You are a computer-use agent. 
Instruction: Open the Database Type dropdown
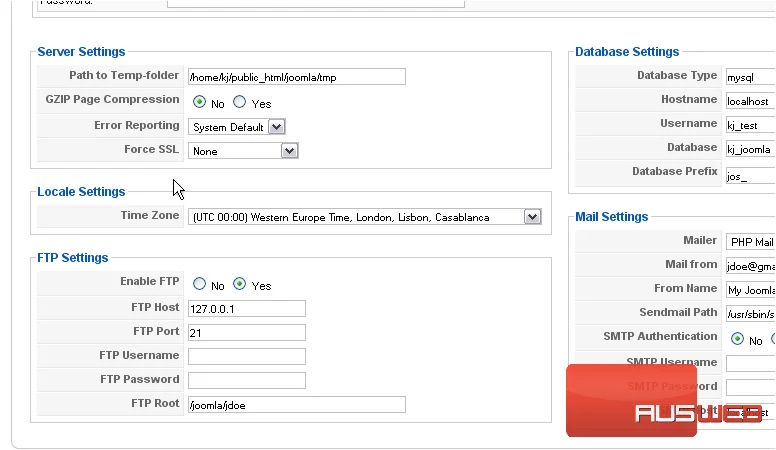click(750, 77)
